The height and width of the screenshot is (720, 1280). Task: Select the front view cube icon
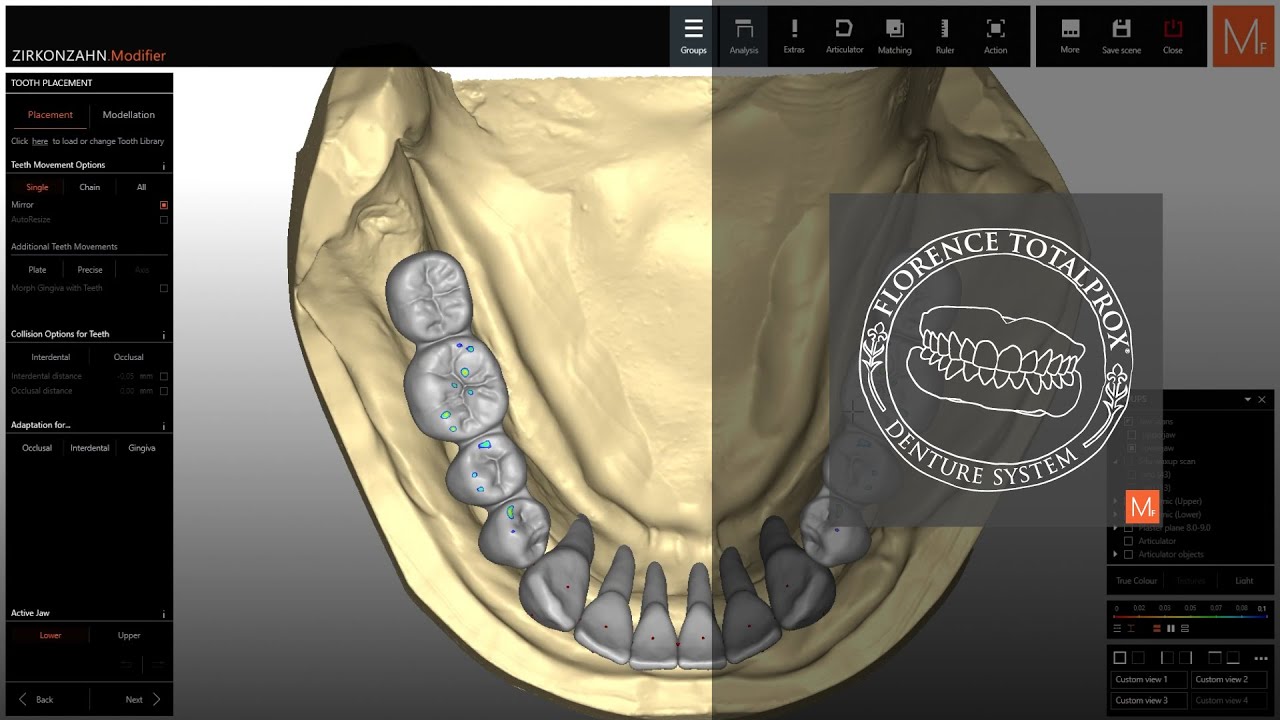1120,657
